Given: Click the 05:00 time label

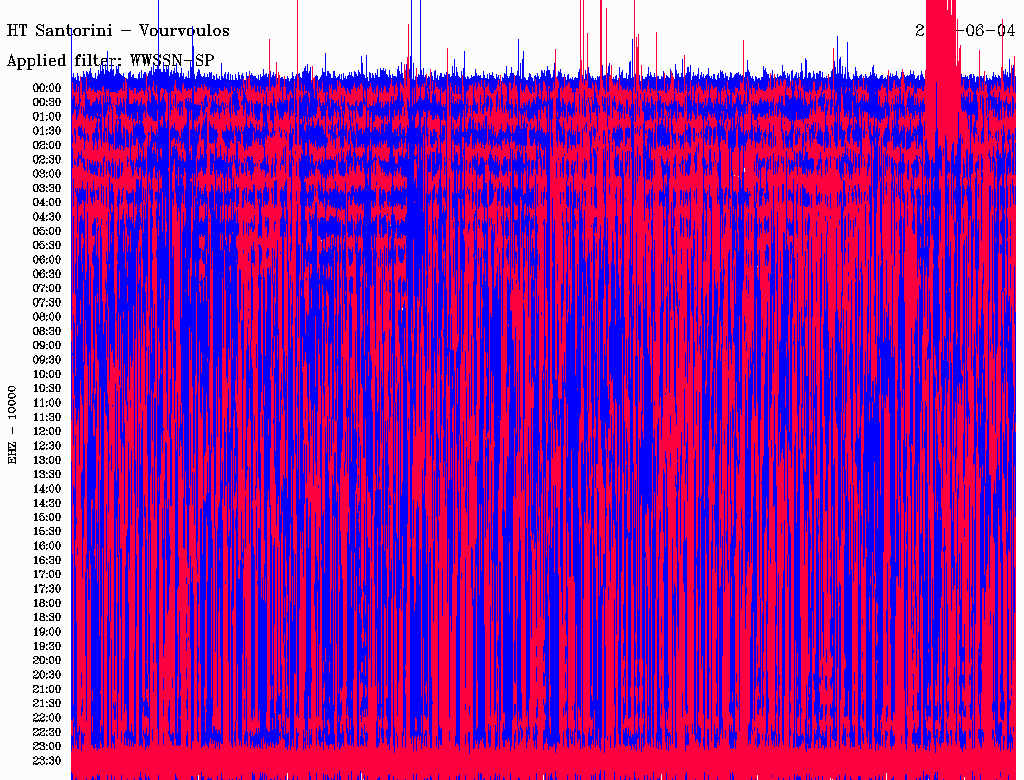Looking at the screenshot, I should tap(47, 231).
